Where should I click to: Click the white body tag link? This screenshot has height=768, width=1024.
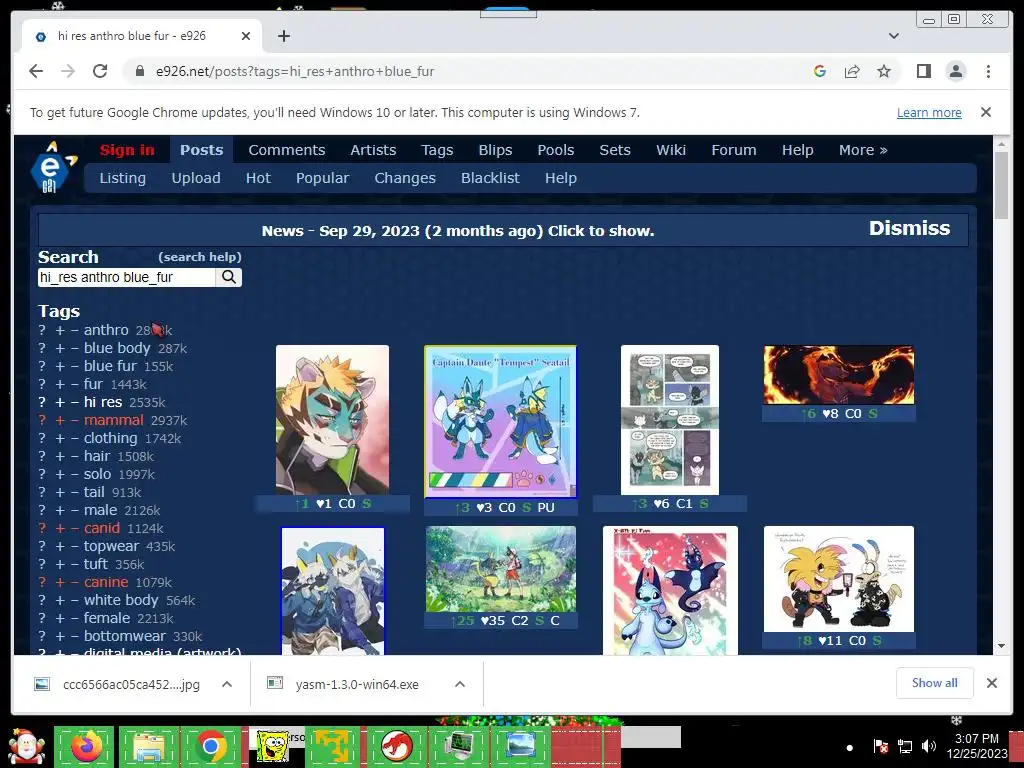121,600
